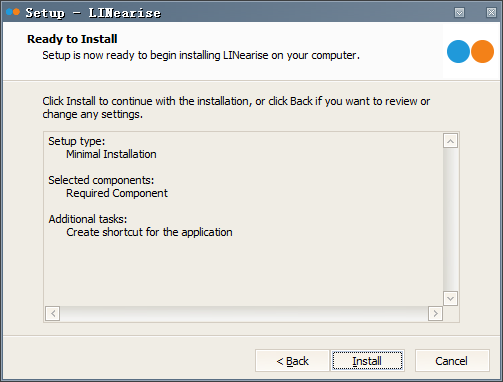Click the horizontal scroll right arrow
The height and width of the screenshot is (382, 503).
(435, 314)
